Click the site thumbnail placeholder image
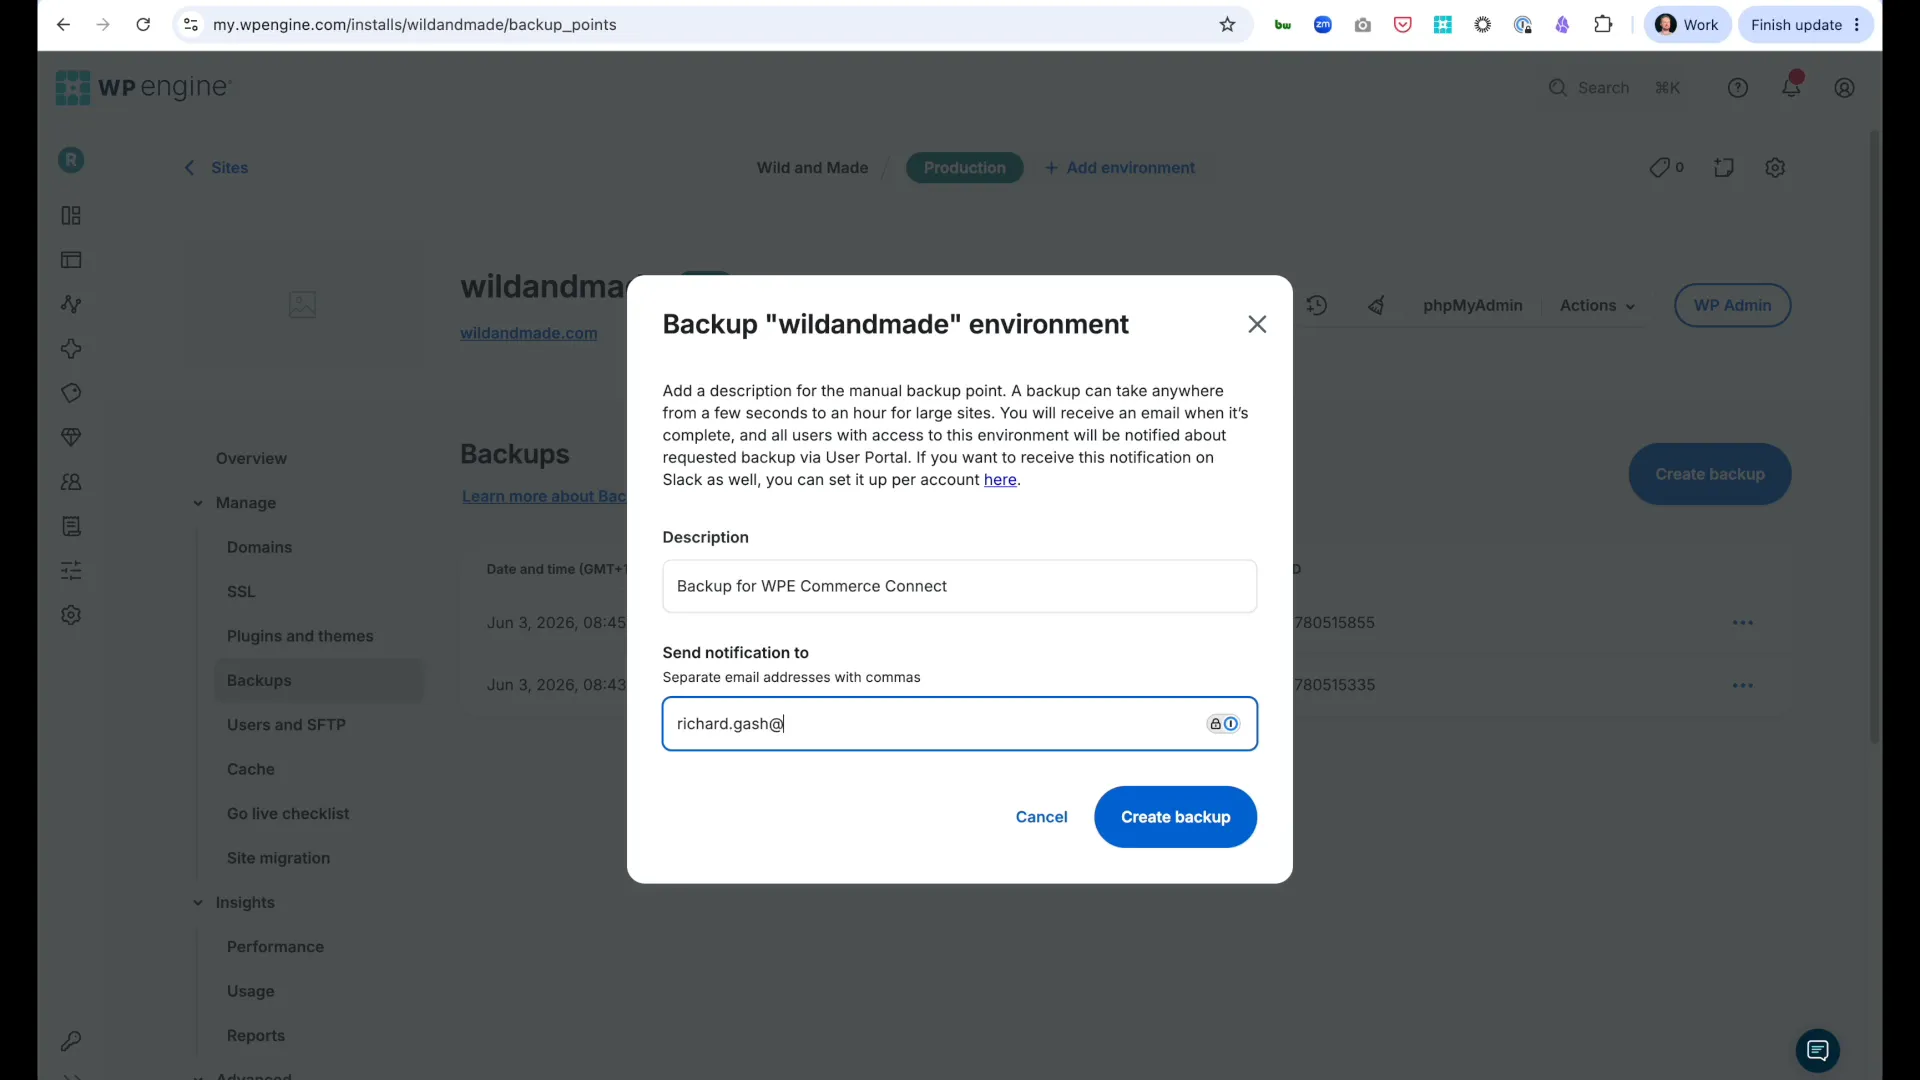This screenshot has height=1080, width=1920. click(x=302, y=305)
